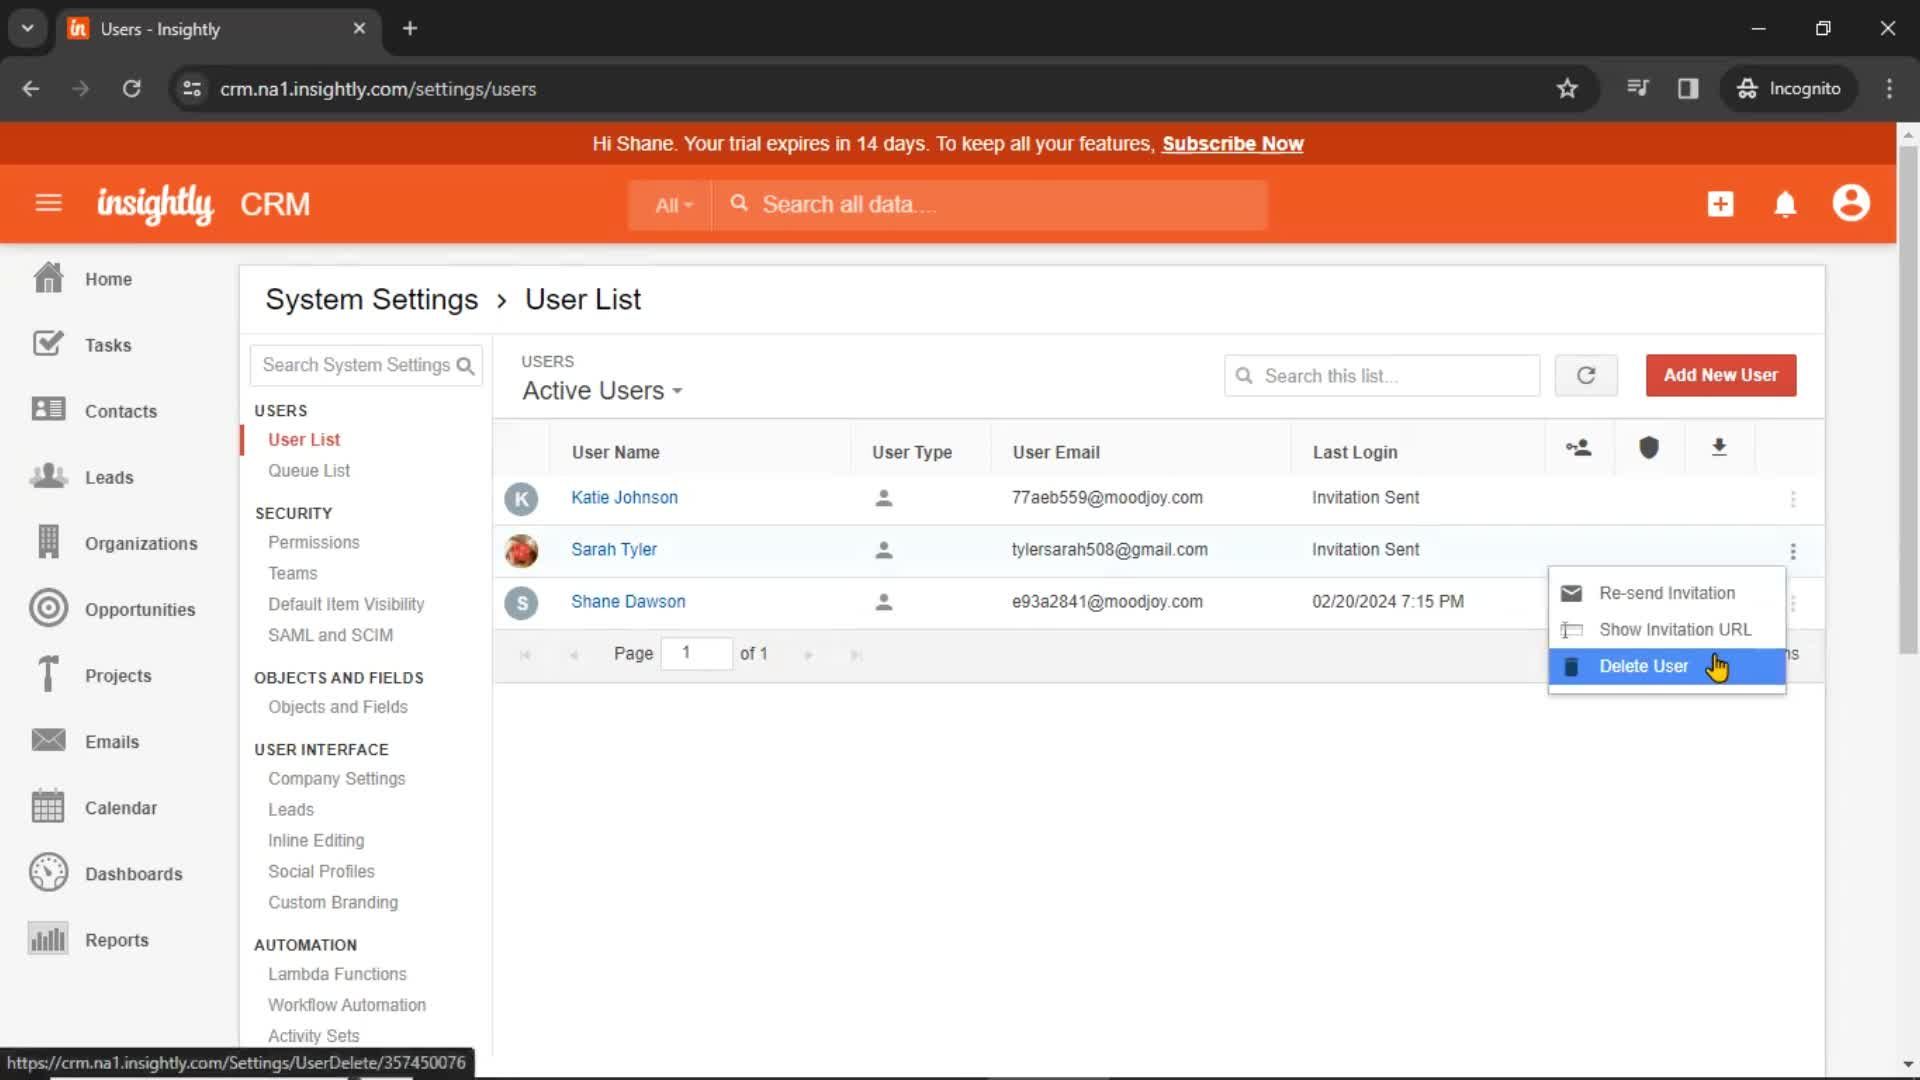Click the Leads sidebar icon

click(x=48, y=476)
